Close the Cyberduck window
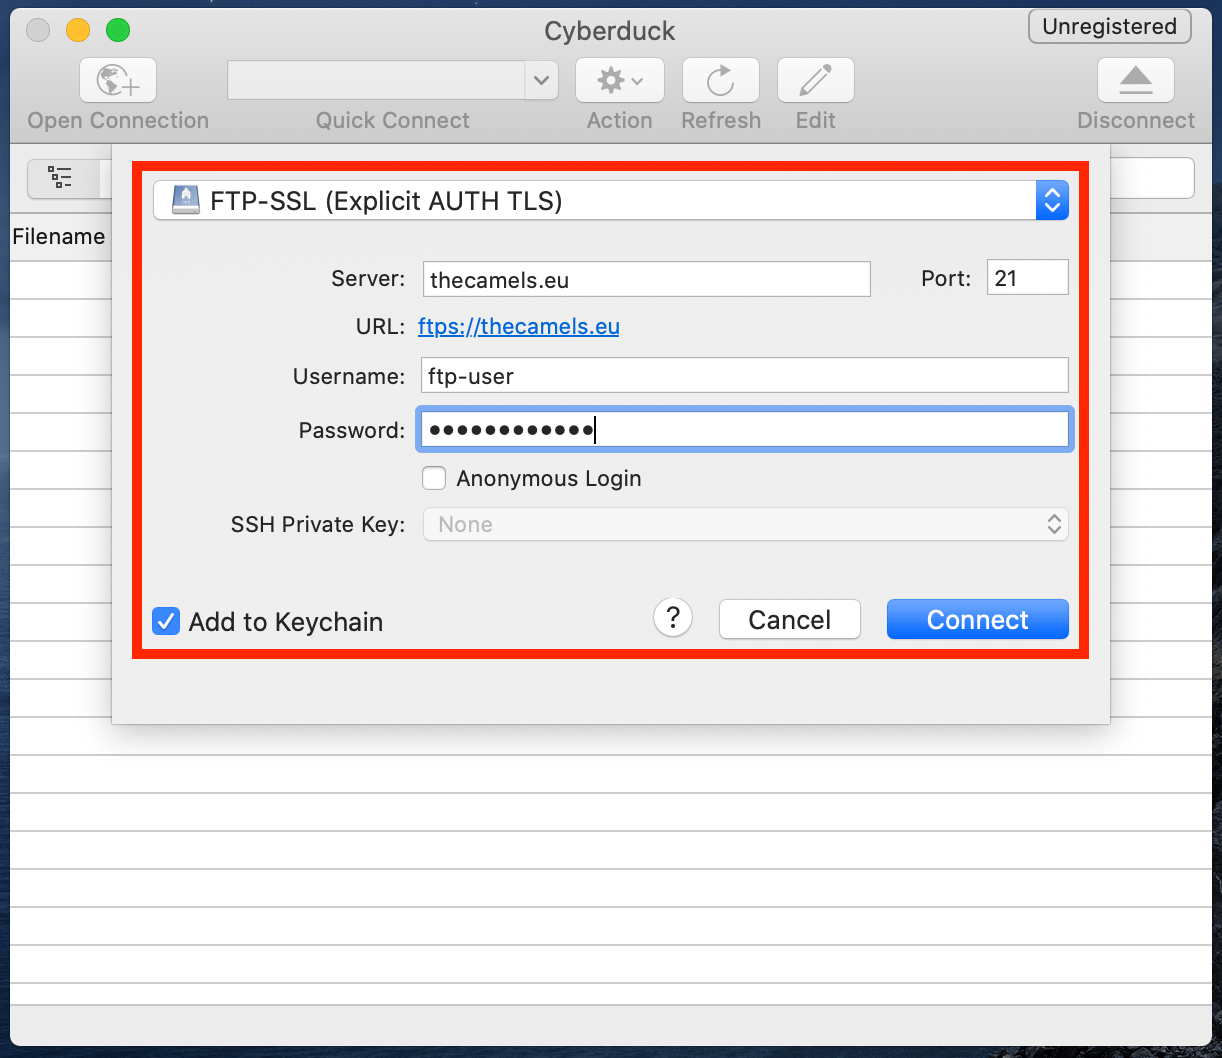Screen dimensions: 1222x1058 [x=38, y=30]
